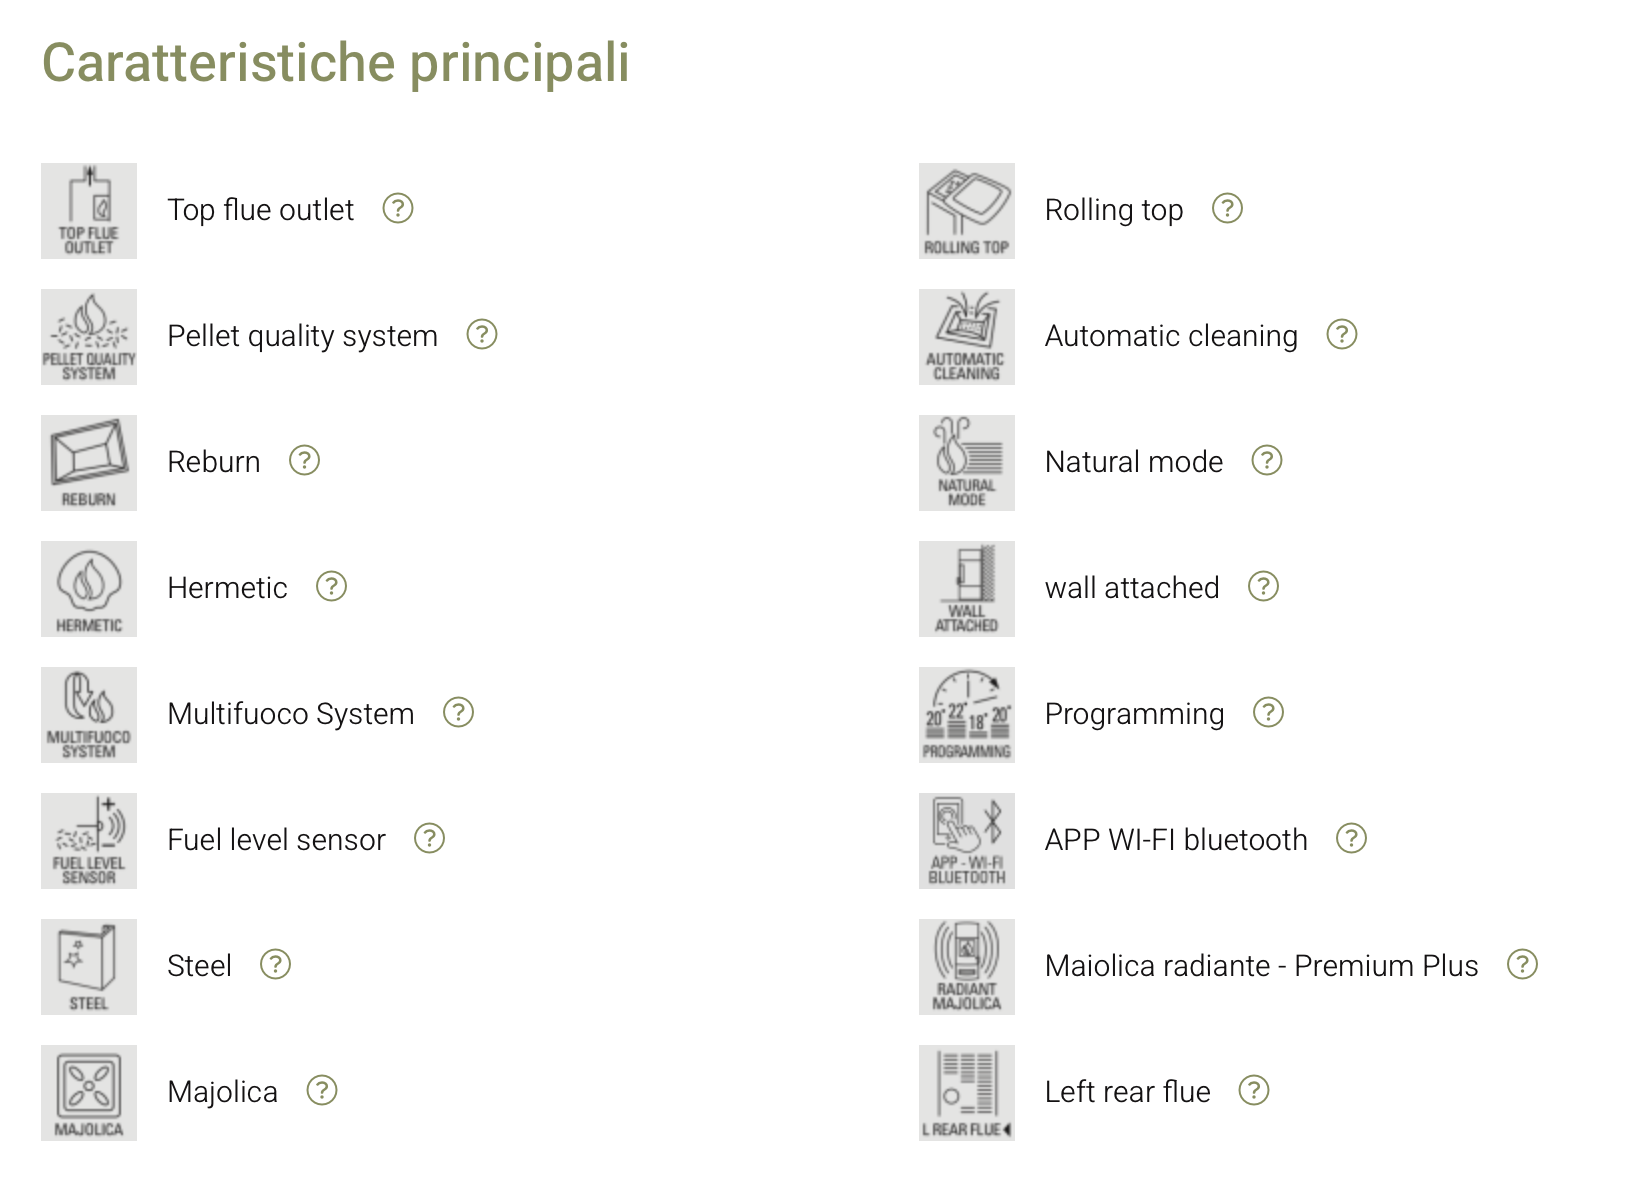Image resolution: width=1635 pixels, height=1193 pixels.
Task: Click the Rolling top feature icon
Action: coord(966,211)
